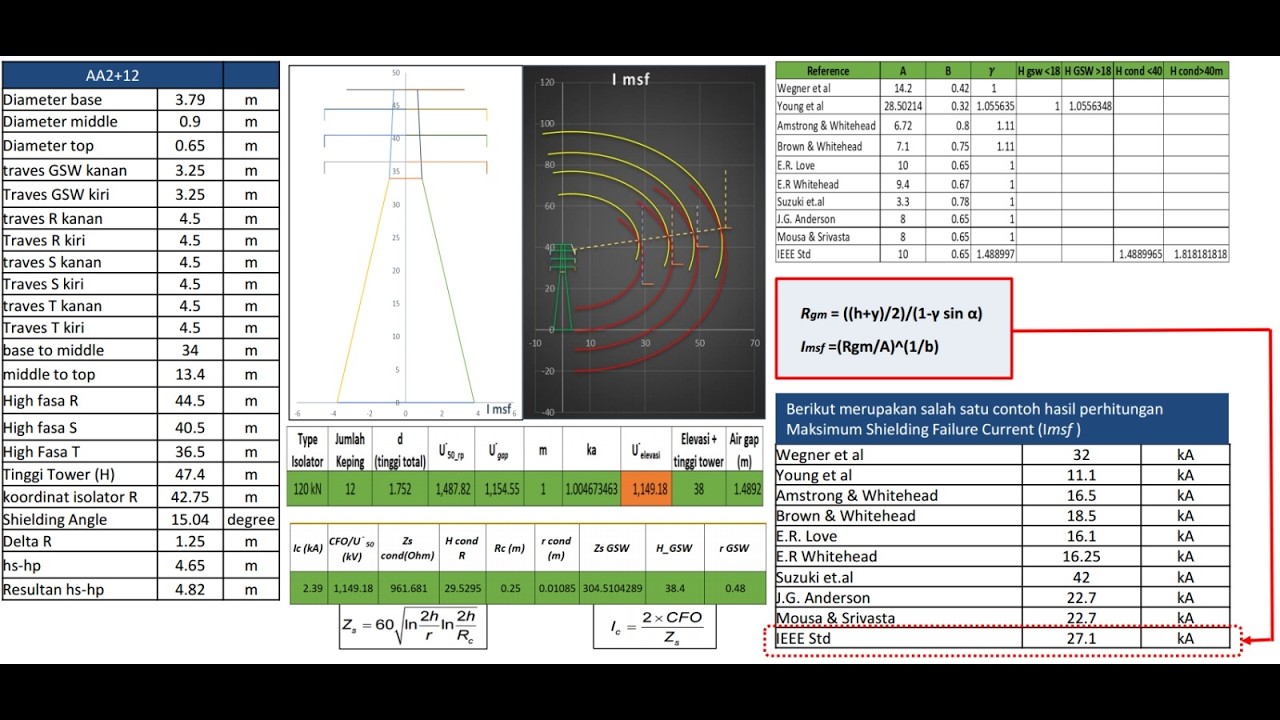
Task: Click the Rgm formula line
Action: coord(892,313)
